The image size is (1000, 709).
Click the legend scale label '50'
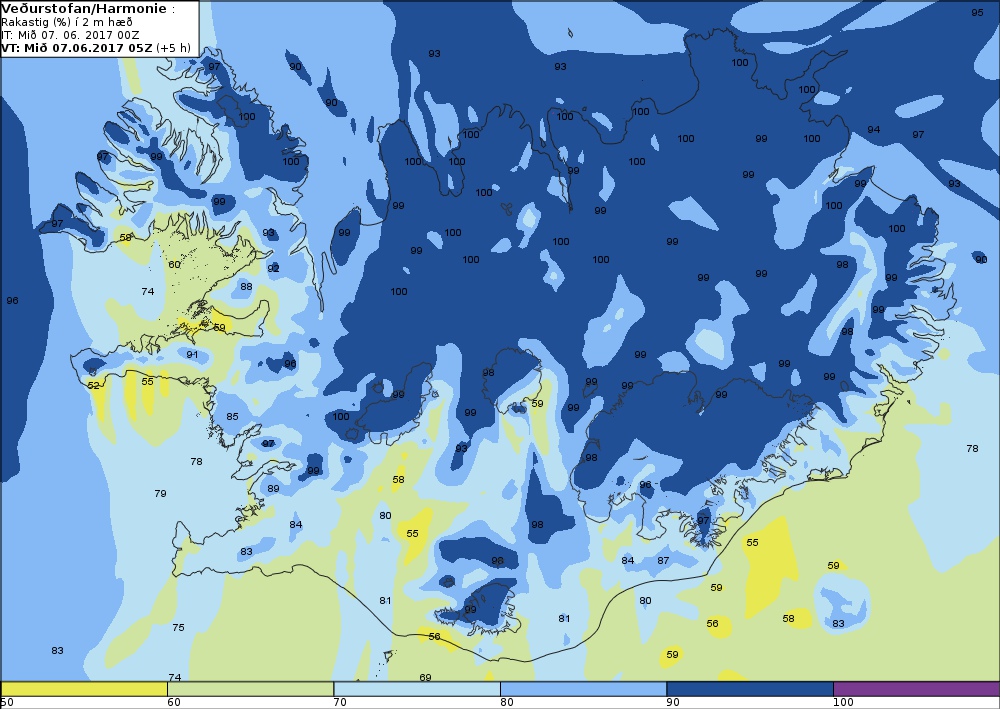tap(7, 703)
